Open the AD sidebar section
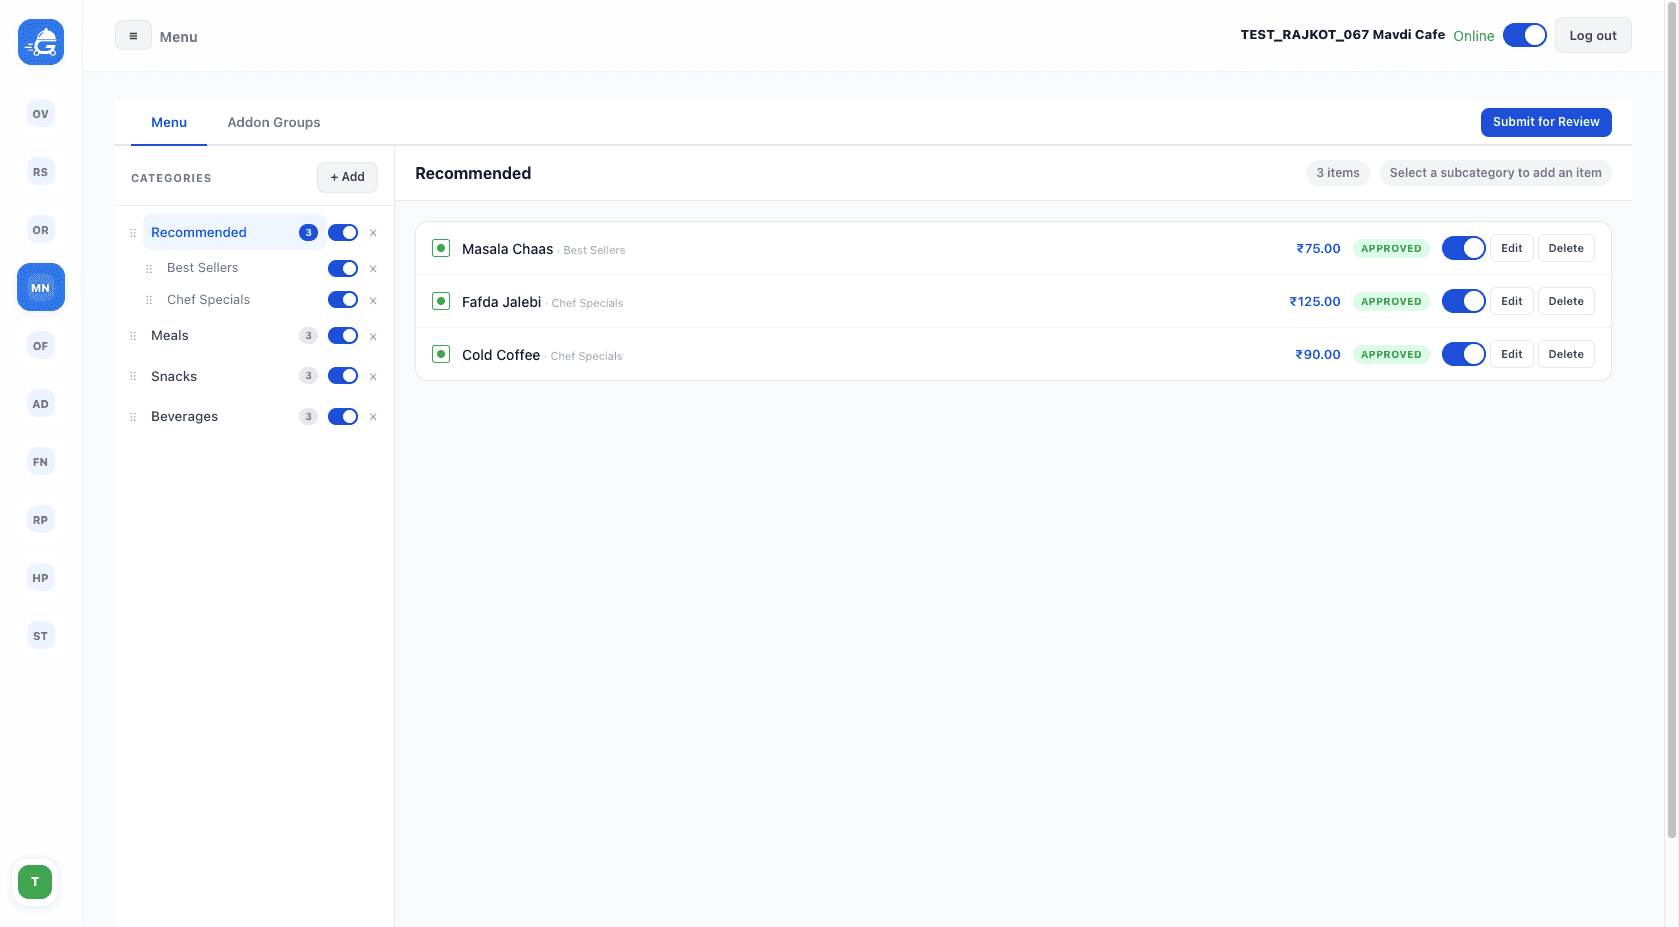 pos(40,404)
